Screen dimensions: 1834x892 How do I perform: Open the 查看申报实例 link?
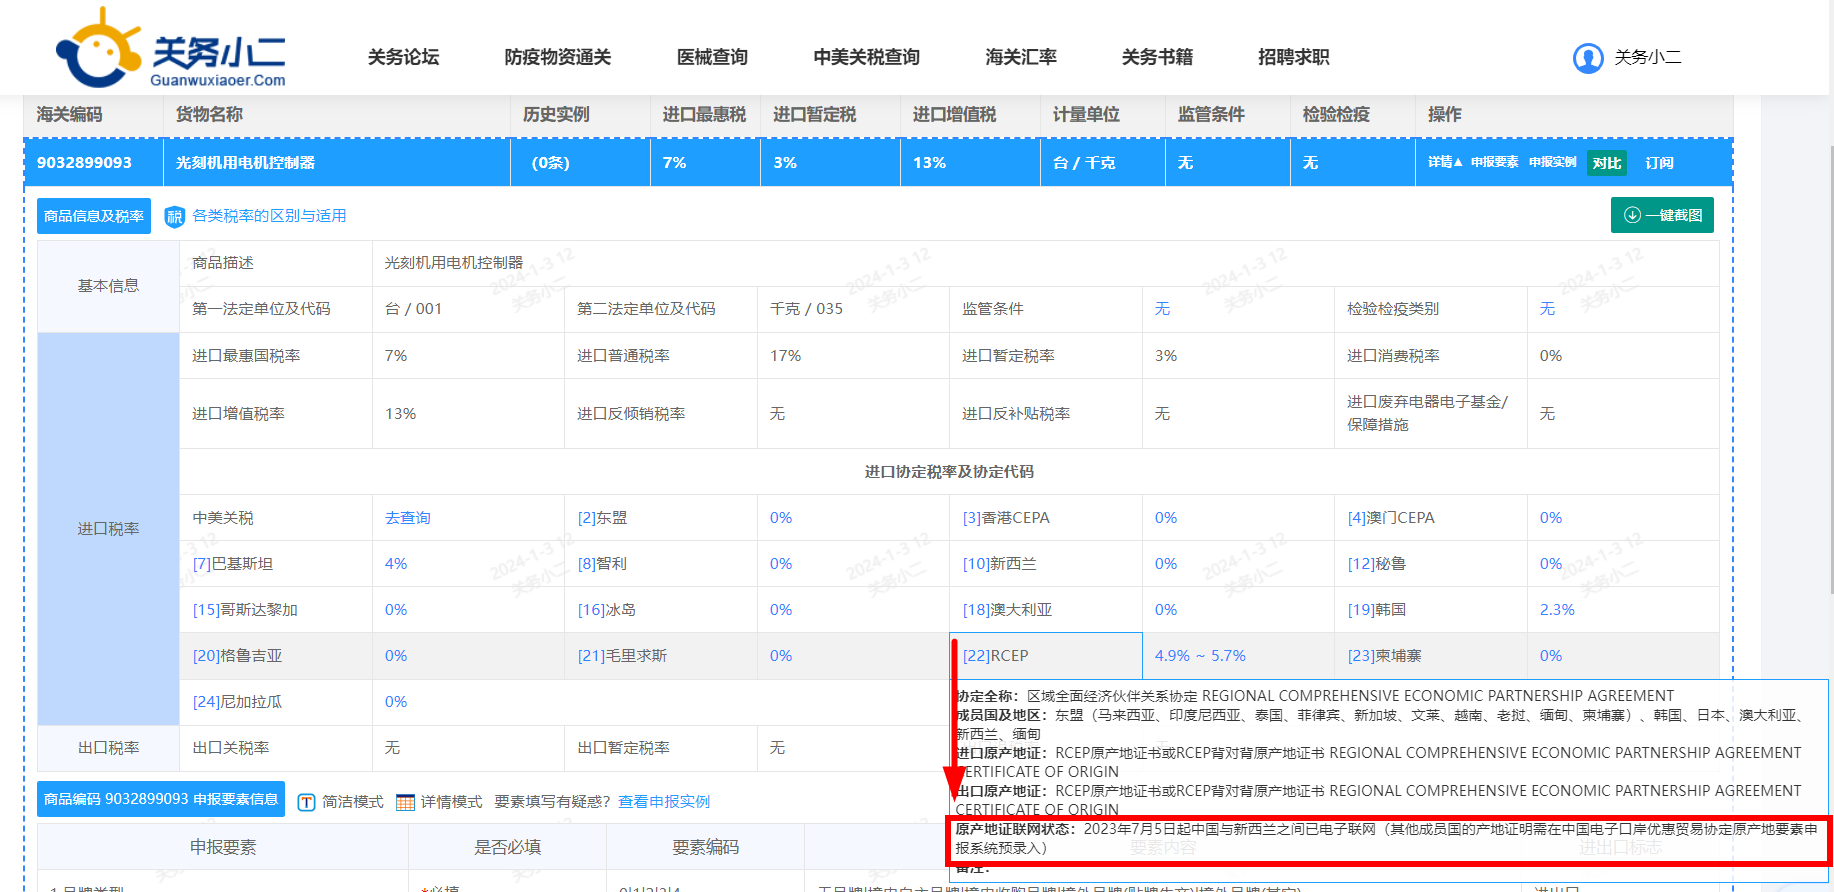[664, 802]
